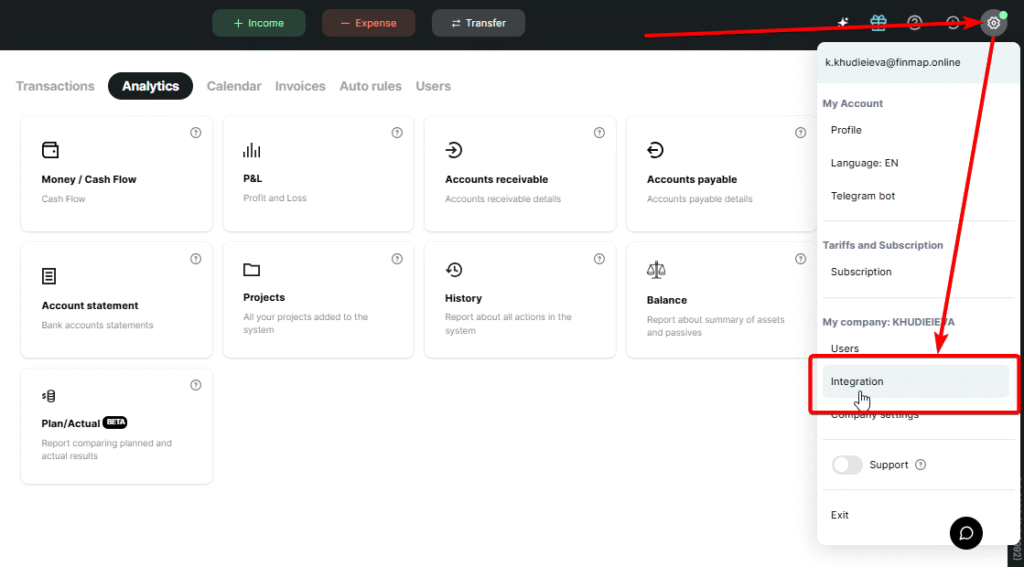1024x567 pixels.
Task: Open the Calendar tab
Action: pos(234,86)
